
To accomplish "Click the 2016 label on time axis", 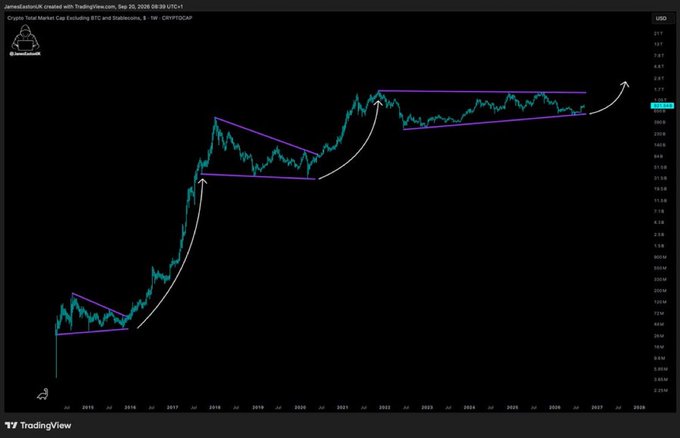I will point(130,408).
